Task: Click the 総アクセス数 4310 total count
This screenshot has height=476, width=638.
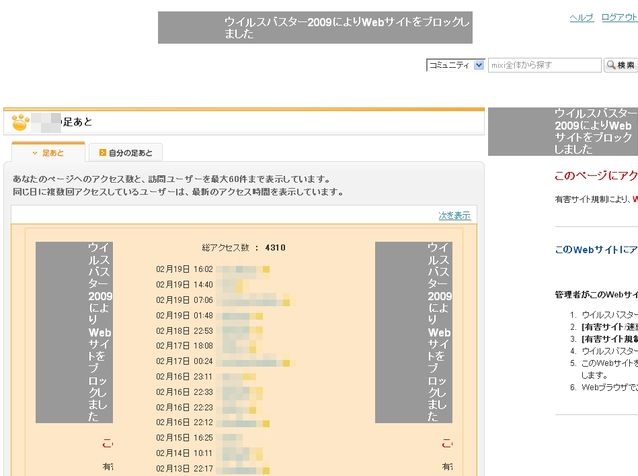Action: (x=244, y=248)
